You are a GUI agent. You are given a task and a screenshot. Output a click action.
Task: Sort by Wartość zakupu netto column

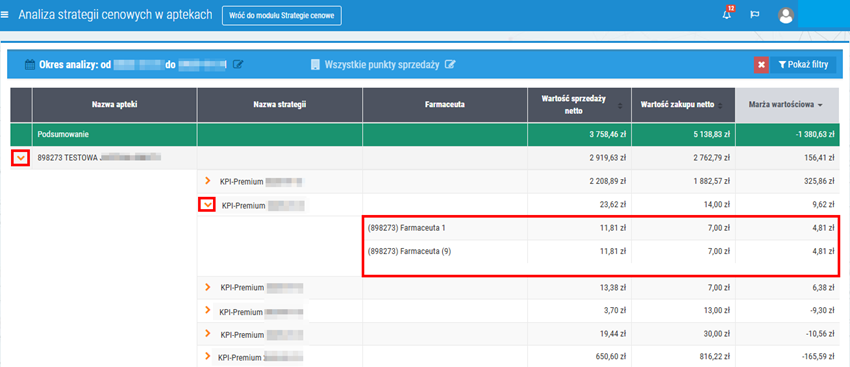pos(682,105)
